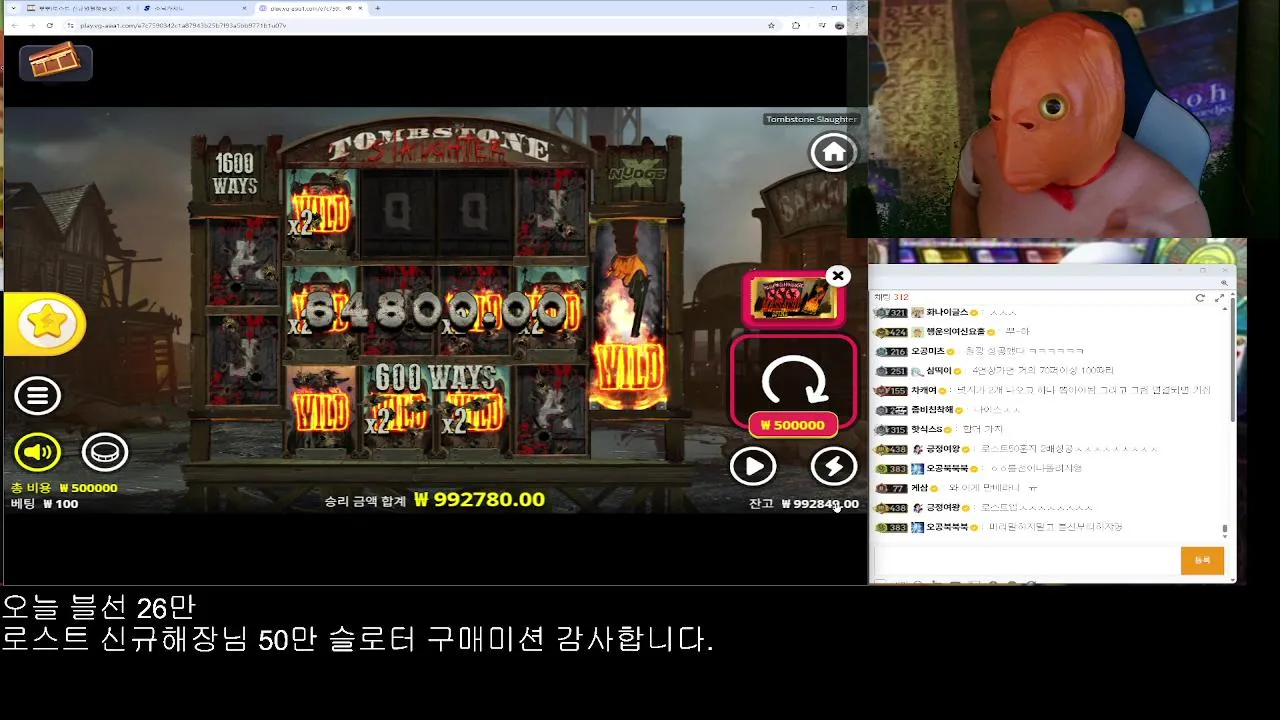
Task: Bookmark page with star in address bar
Action: pyautogui.click(x=771, y=25)
